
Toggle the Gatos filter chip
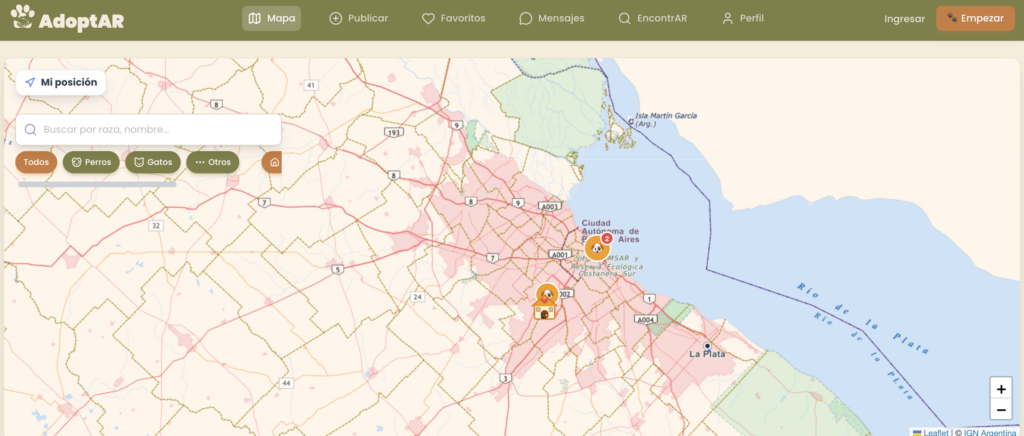[152, 162]
